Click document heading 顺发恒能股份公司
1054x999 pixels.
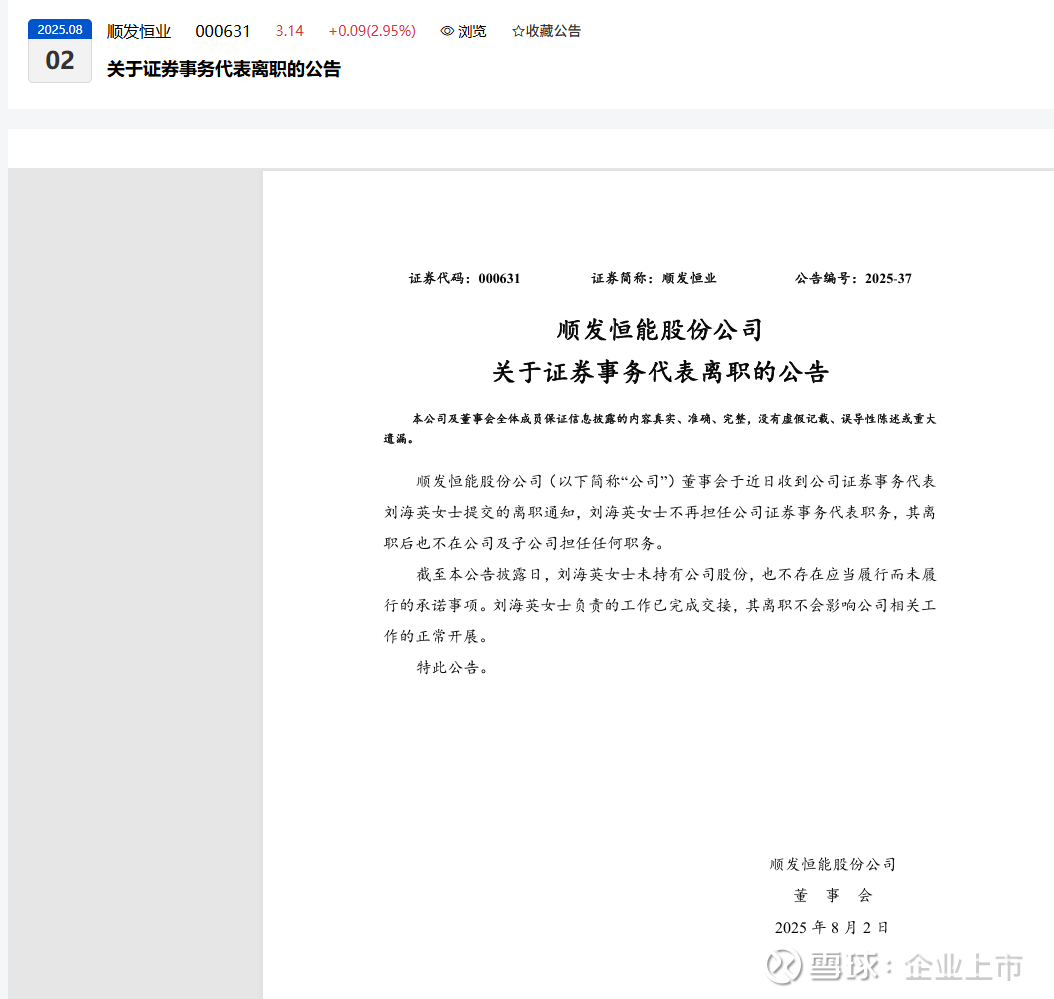click(659, 330)
